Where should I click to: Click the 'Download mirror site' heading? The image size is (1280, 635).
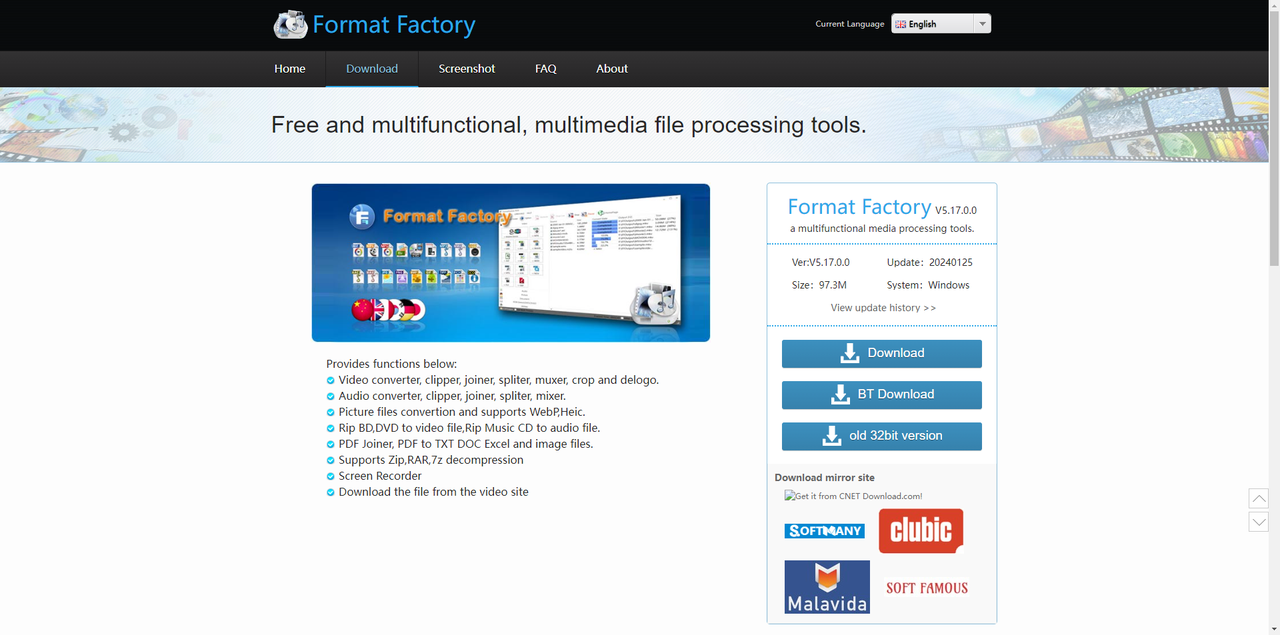[x=825, y=478]
